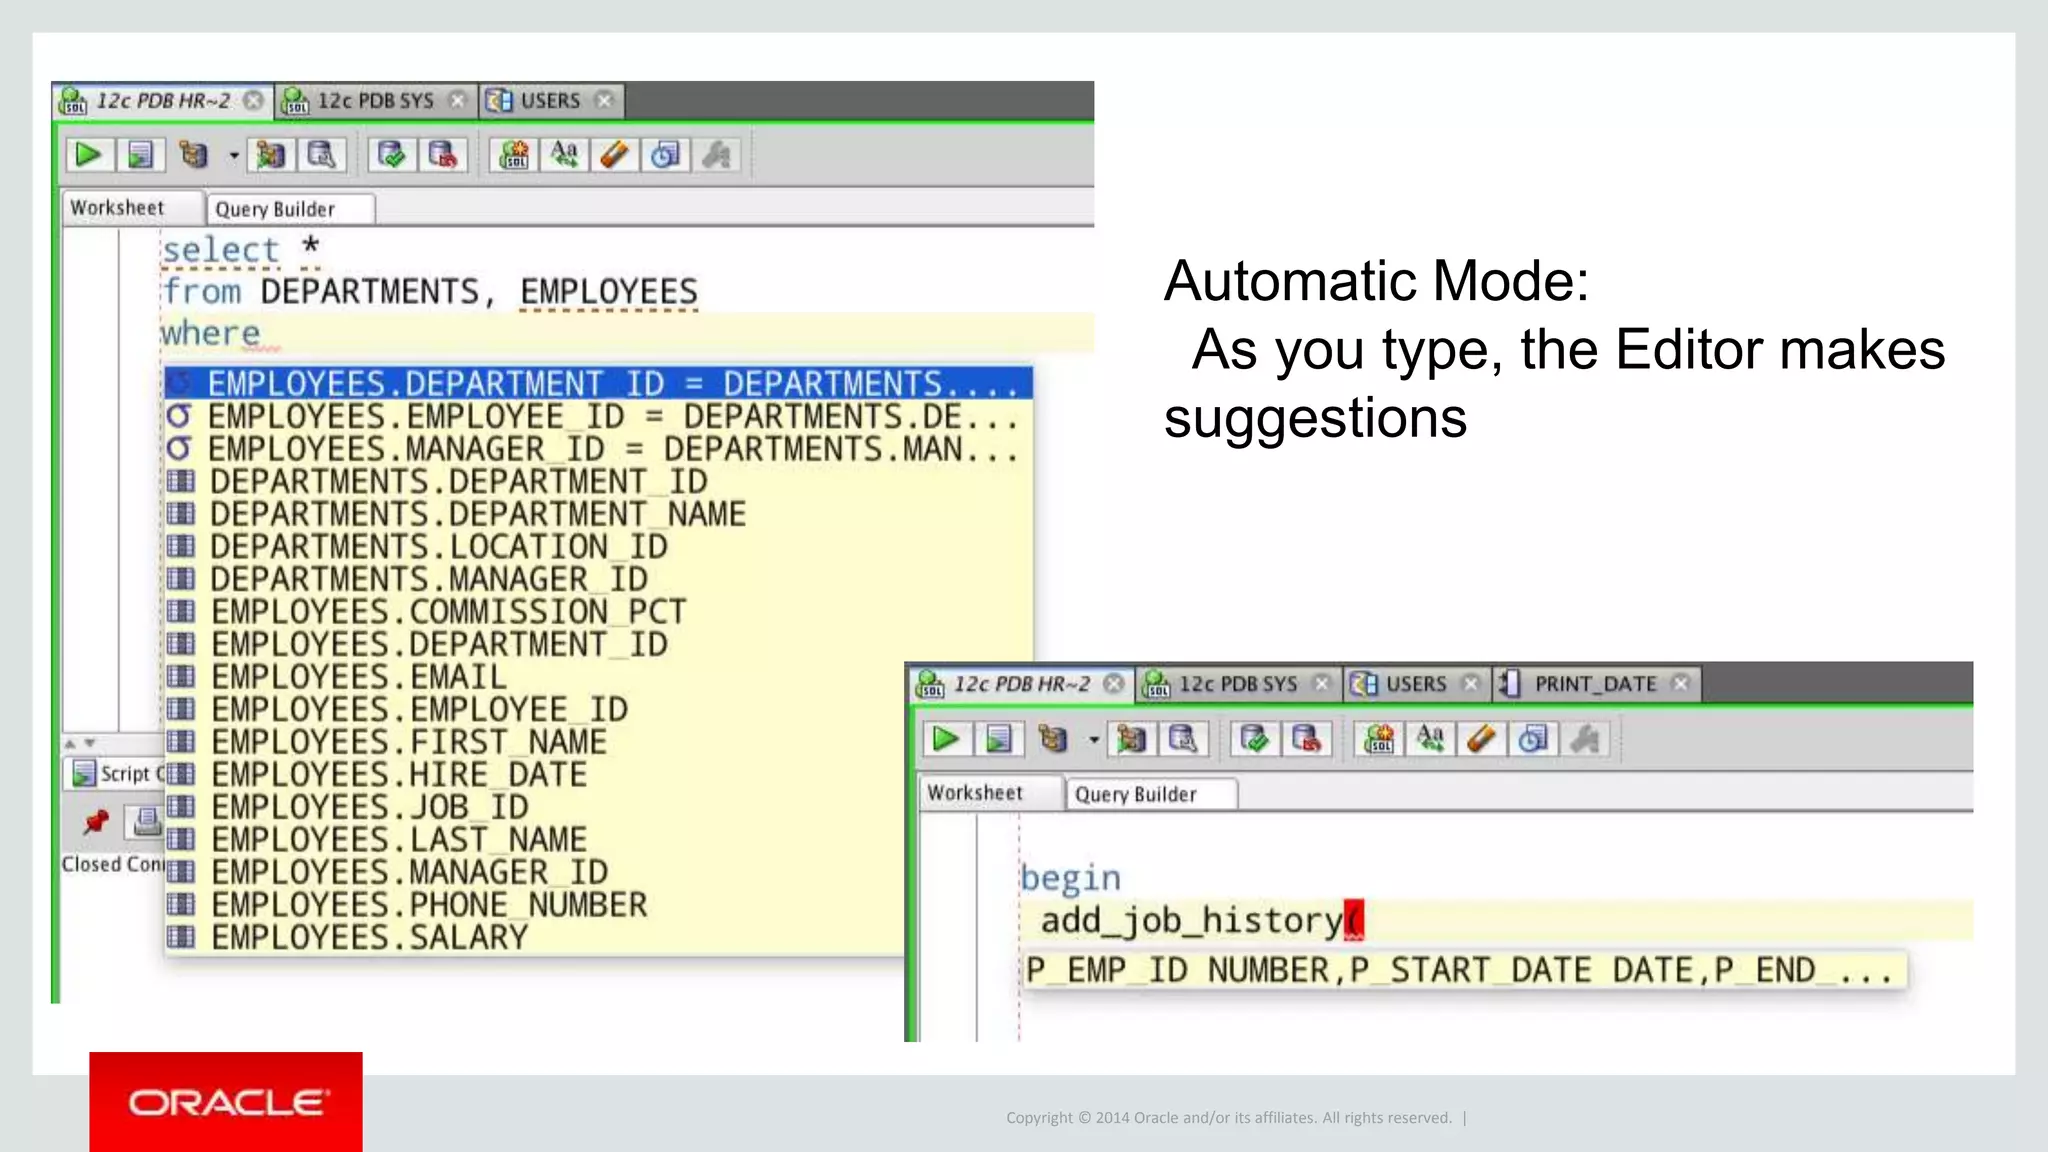The image size is (2048, 1152).
Task: Open Explain Plan dropdown arrow in lower toolbar
Action: (x=1093, y=740)
